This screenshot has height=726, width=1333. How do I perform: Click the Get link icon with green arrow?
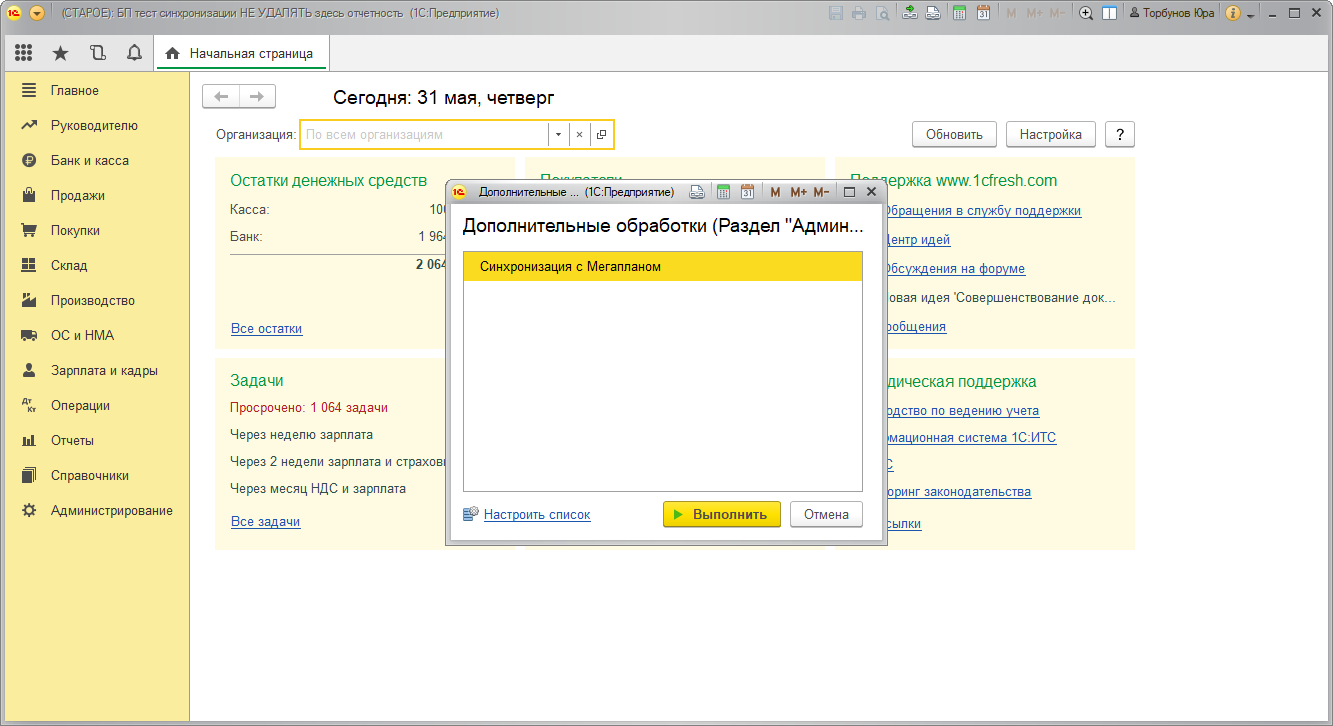(910, 14)
